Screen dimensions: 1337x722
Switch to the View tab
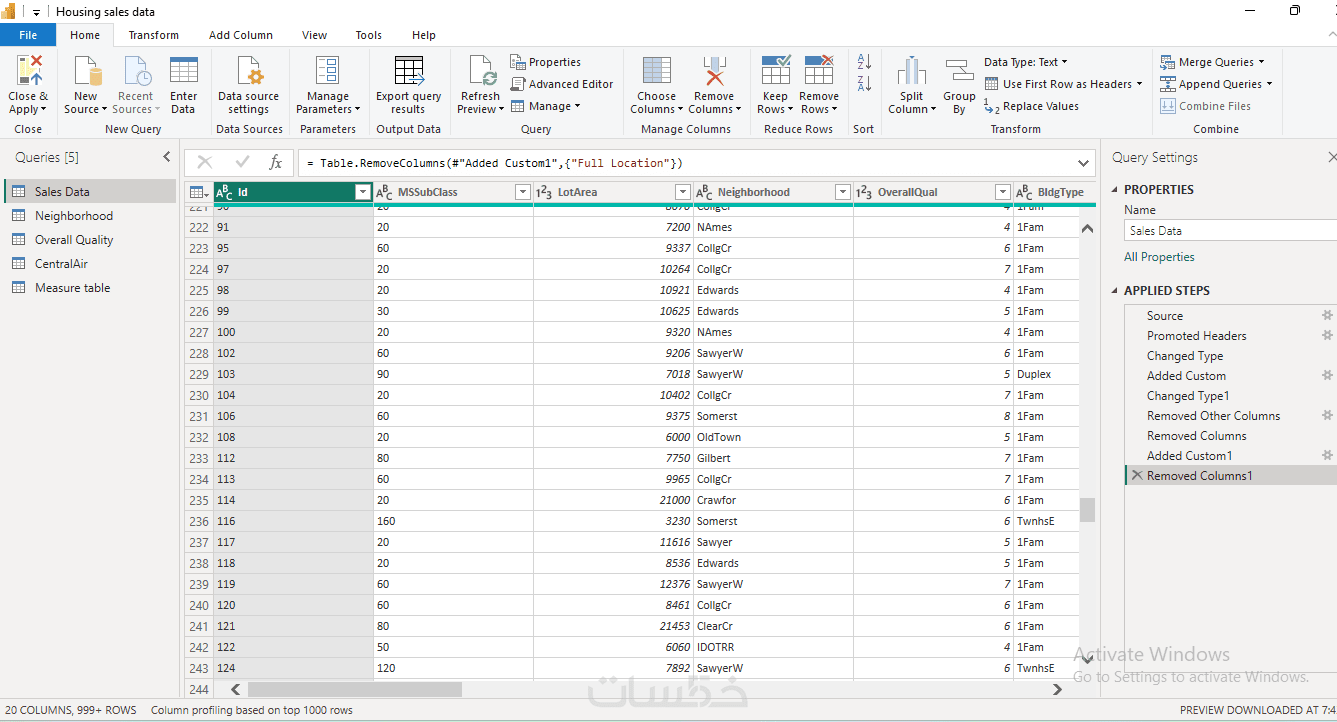(315, 35)
